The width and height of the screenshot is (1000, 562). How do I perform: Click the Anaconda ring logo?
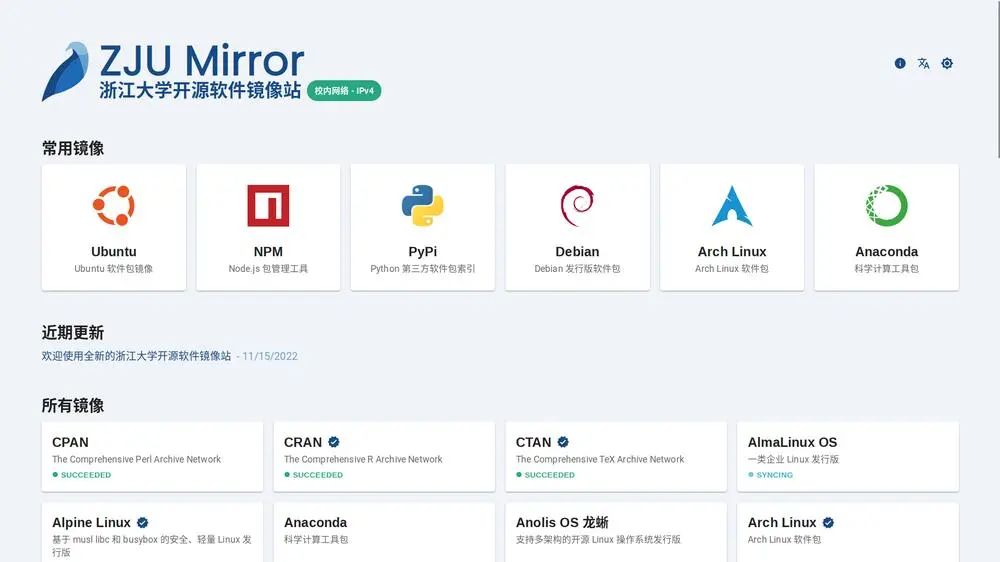[886, 206]
